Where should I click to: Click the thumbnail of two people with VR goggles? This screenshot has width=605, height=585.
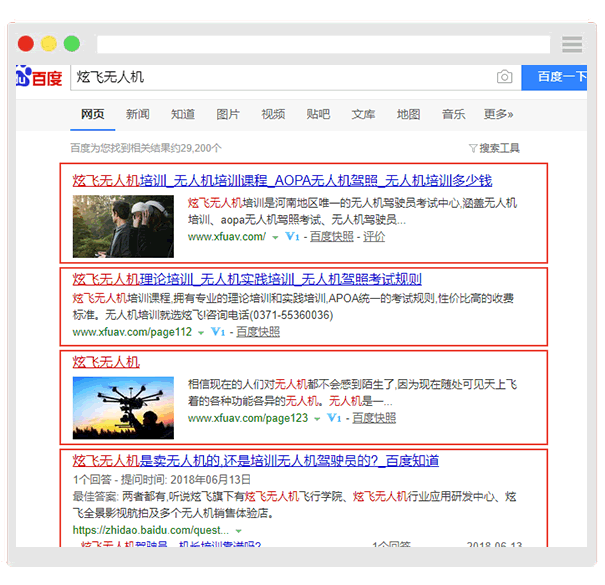pyautogui.click(x=123, y=226)
